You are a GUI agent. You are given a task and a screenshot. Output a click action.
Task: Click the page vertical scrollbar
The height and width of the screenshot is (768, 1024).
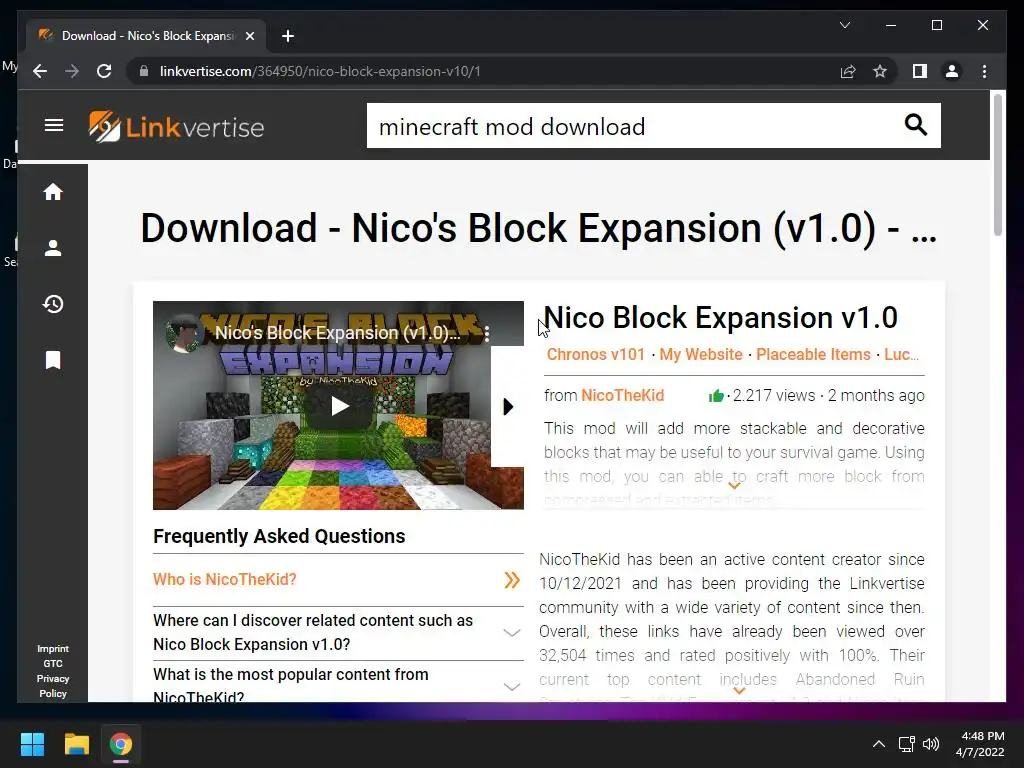(997, 165)
